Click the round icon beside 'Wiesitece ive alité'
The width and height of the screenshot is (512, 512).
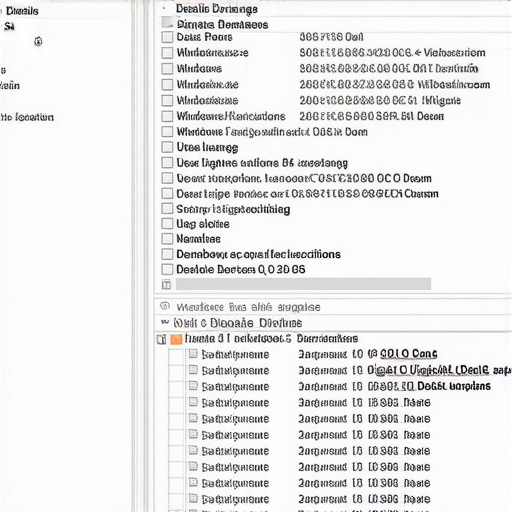(x=165, y=306)
